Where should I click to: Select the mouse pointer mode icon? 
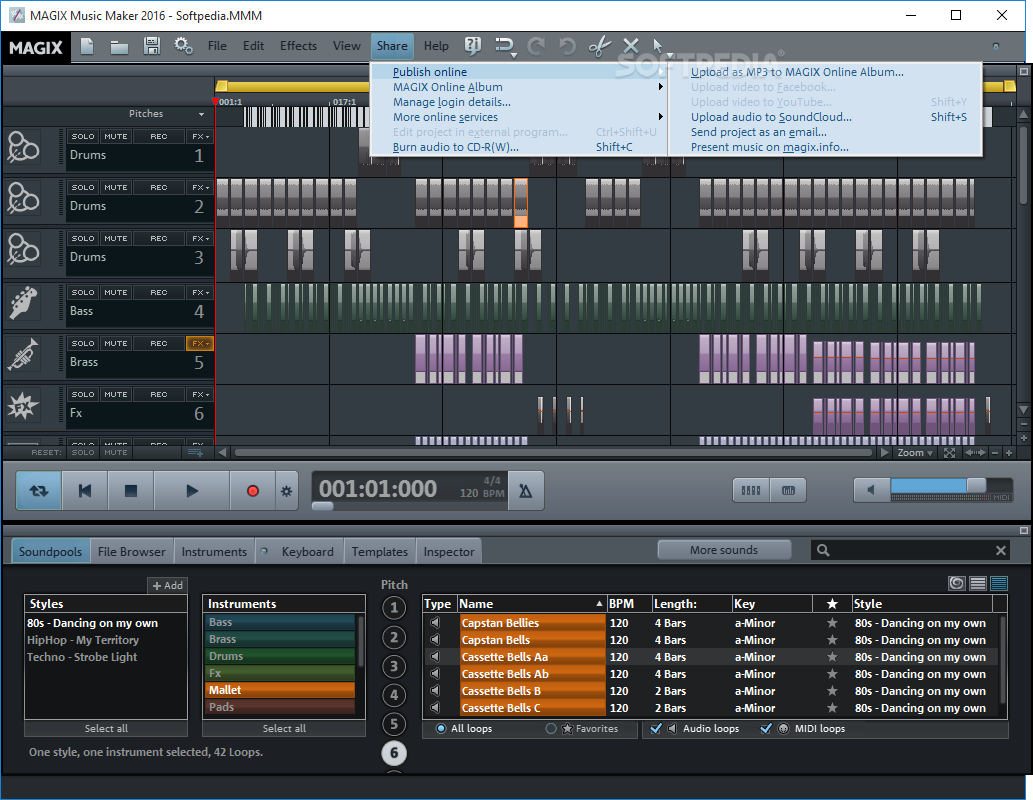coord(657,46)
